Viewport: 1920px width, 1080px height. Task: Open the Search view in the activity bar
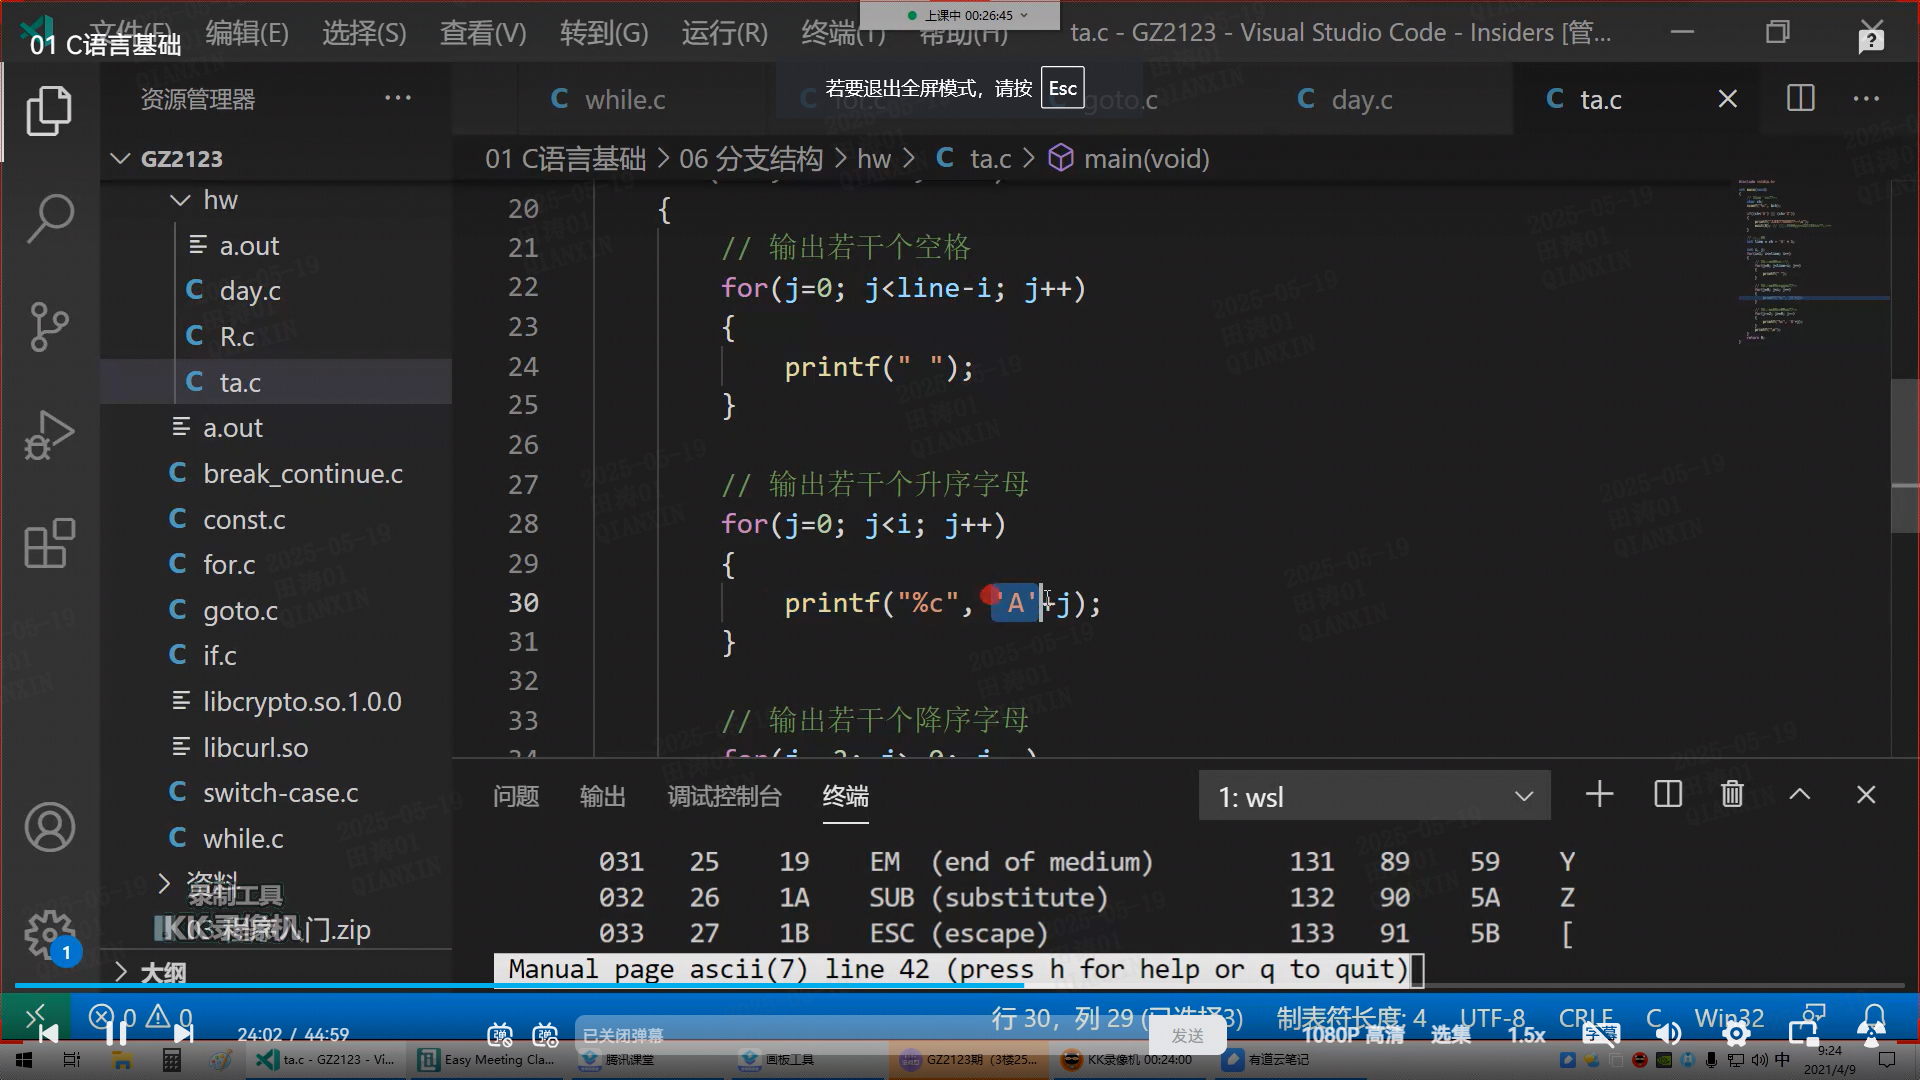tap(49, 218)
